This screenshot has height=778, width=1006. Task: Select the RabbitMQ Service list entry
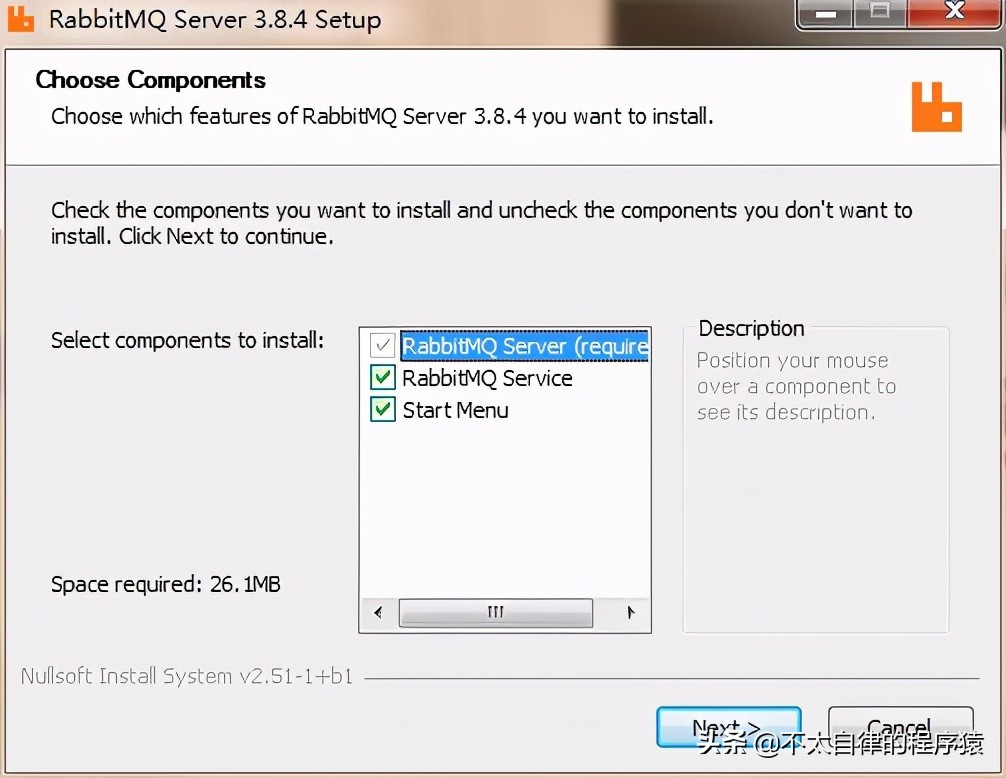(487, 378)
